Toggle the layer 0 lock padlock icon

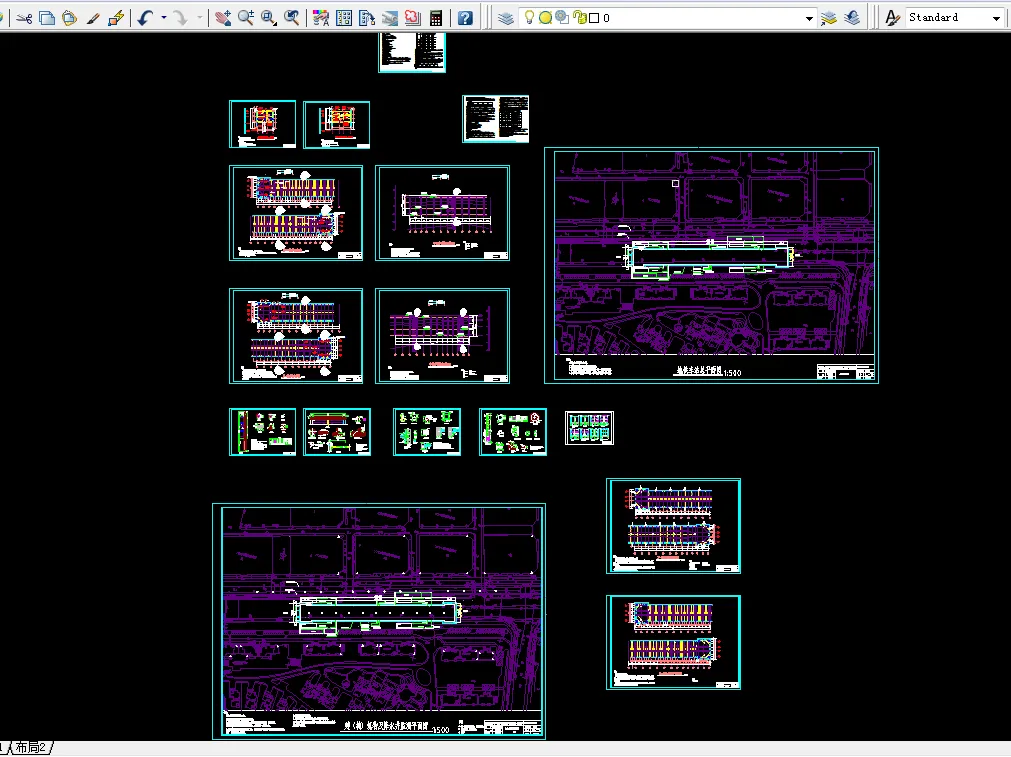[x=580, y=18]
